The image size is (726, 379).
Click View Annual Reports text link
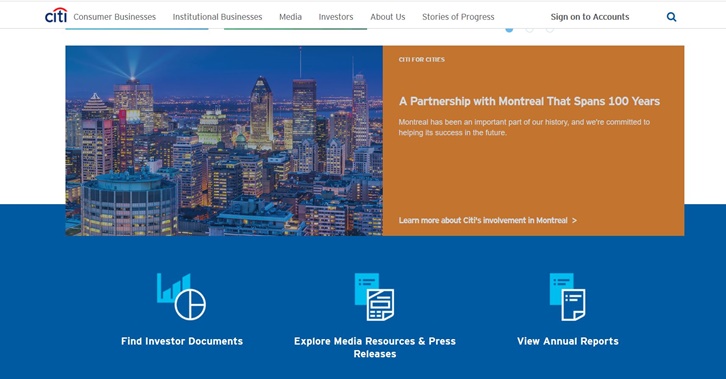(568, 341)
